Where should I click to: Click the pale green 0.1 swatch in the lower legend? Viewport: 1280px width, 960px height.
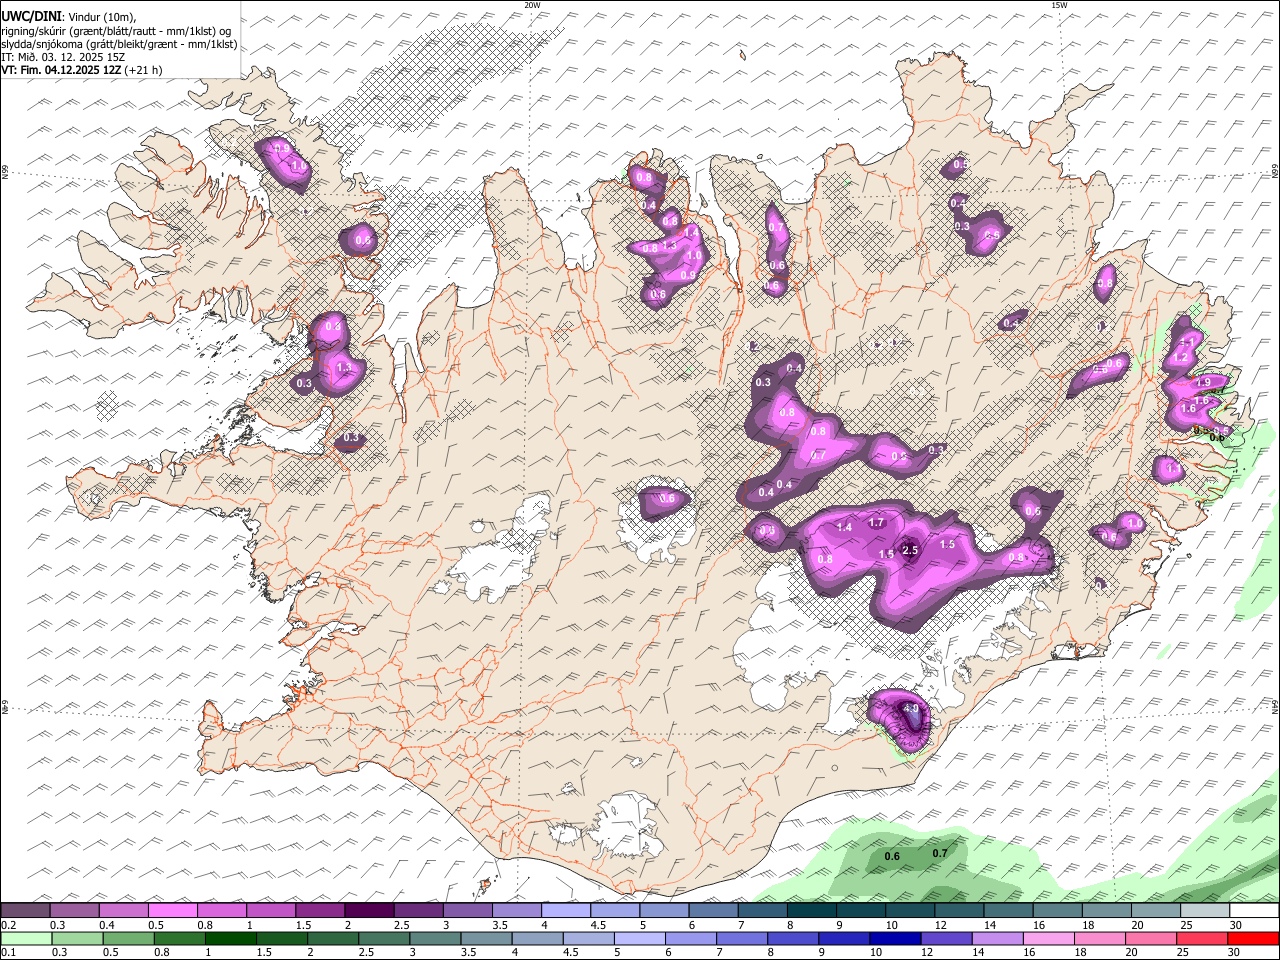27,938
